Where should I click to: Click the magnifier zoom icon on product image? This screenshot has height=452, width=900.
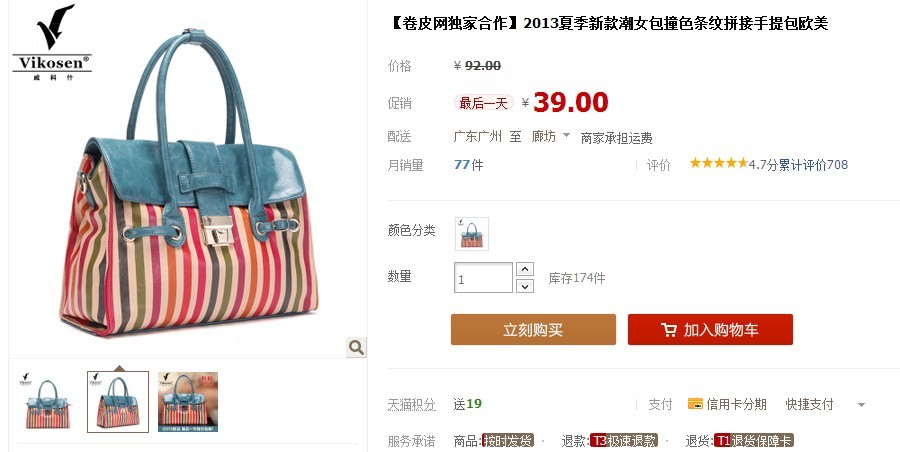pos(356,347)
